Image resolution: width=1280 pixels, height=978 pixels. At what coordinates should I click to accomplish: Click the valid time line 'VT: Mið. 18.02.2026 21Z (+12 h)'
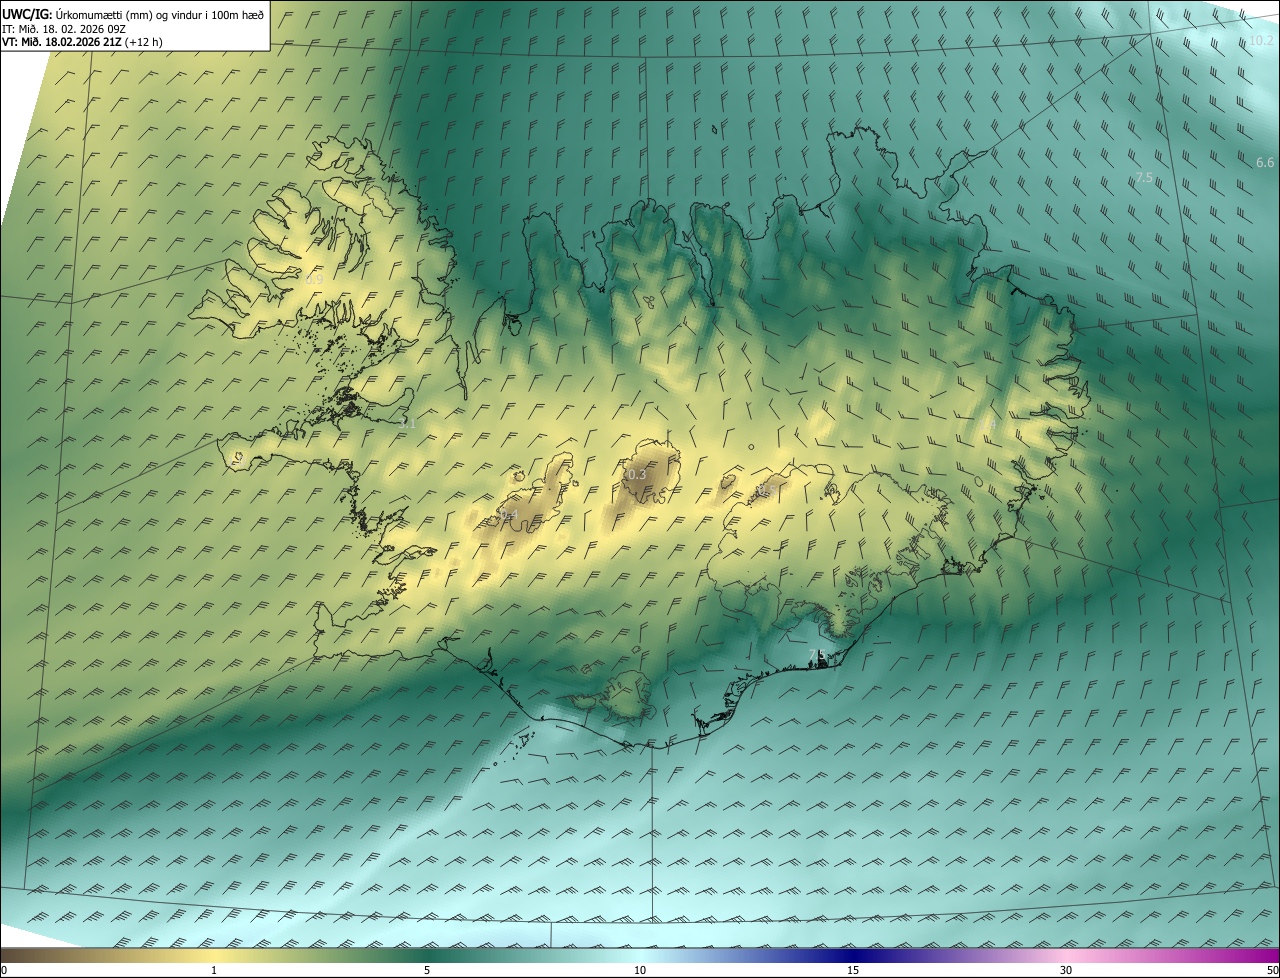(x=82, y=42)
